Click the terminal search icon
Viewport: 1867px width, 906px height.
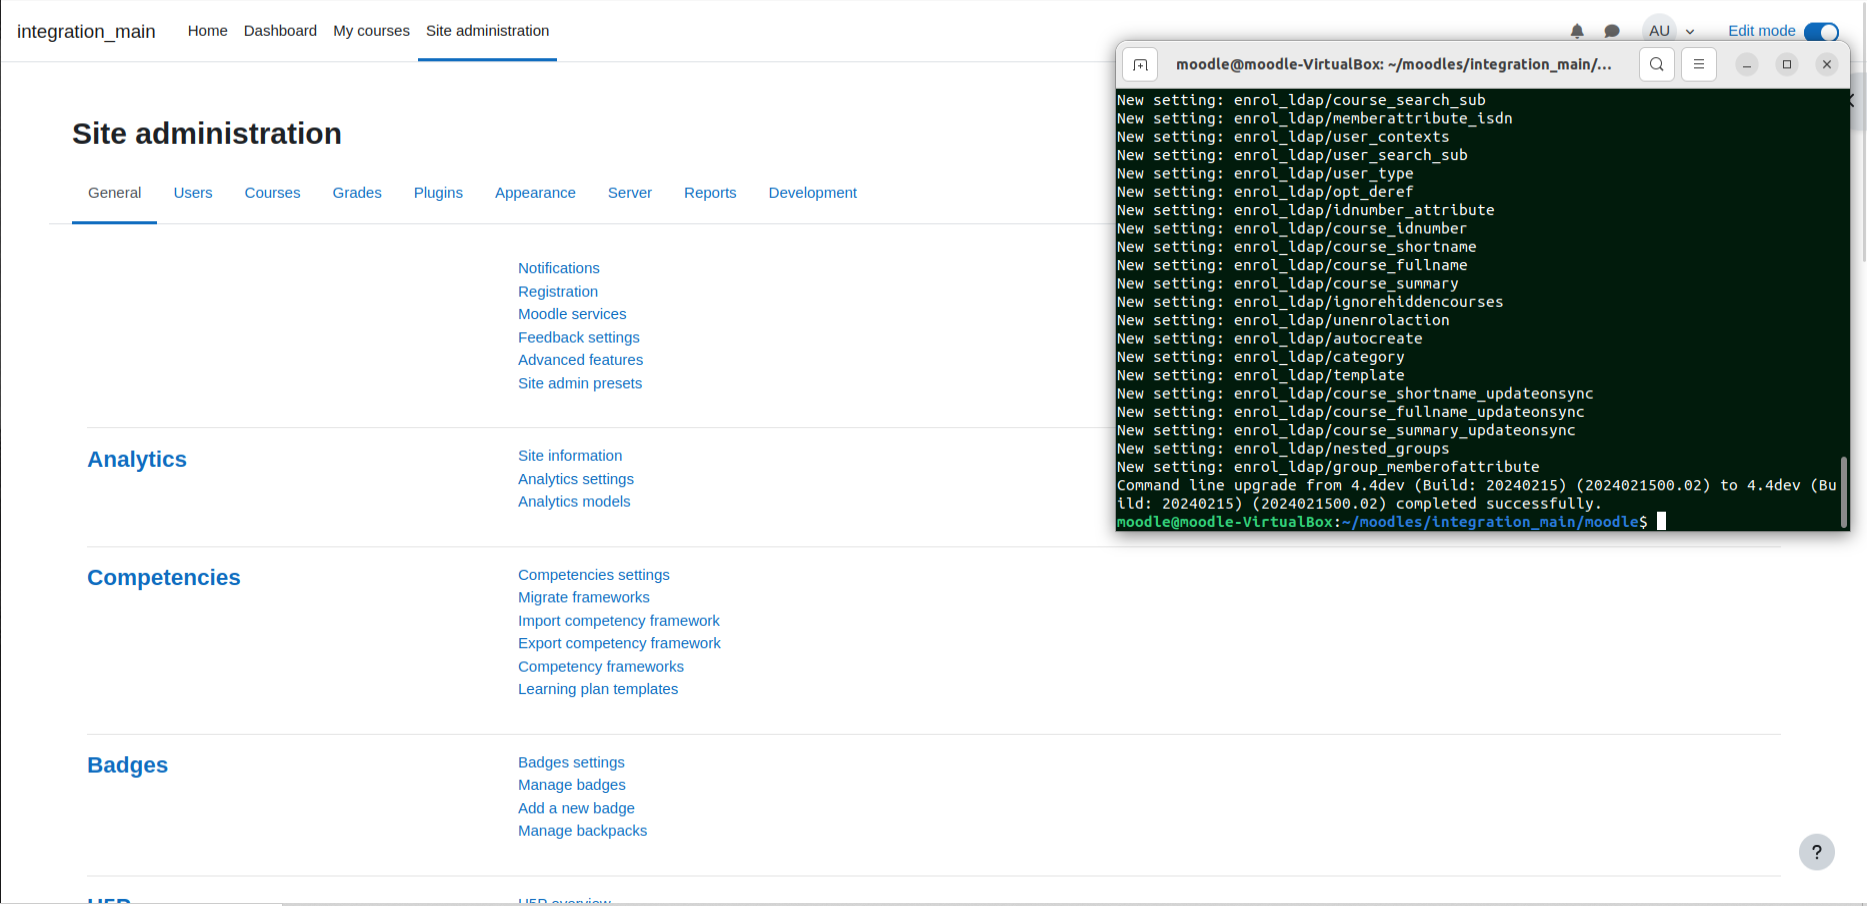coord(1657,64)
